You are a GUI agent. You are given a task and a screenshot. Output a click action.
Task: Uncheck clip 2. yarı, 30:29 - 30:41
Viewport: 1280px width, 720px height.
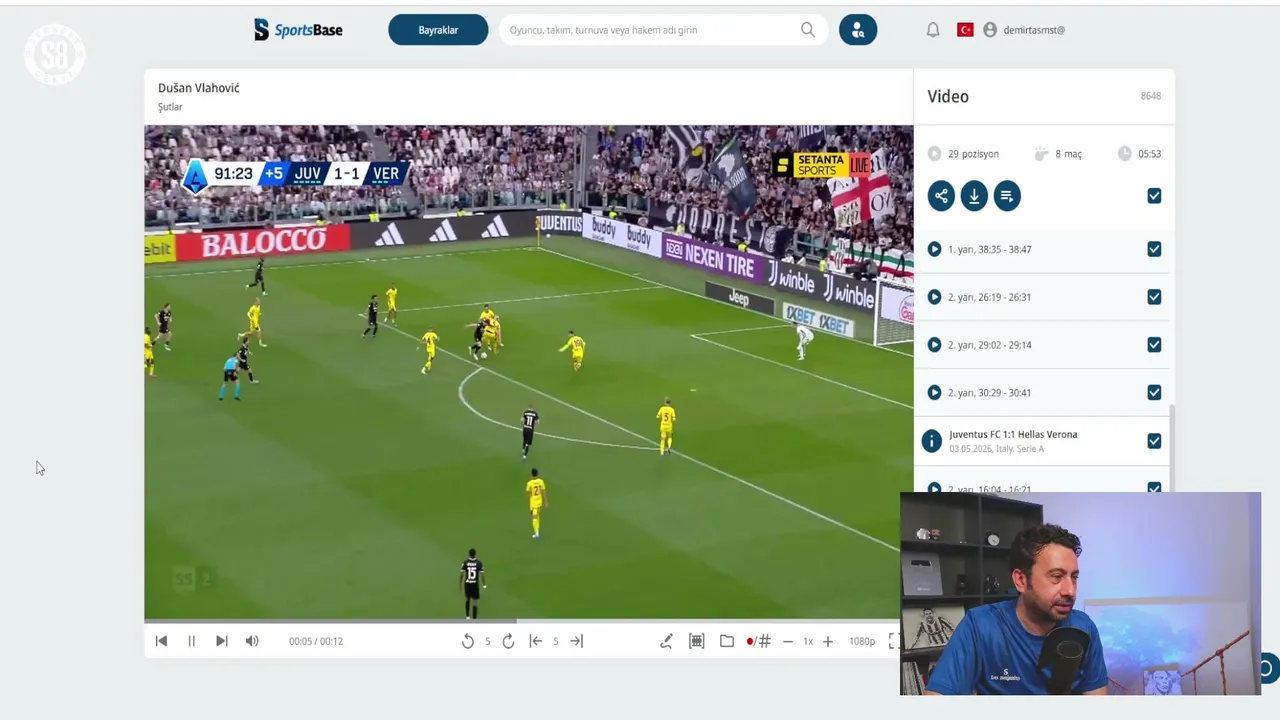pyautogui.click(x=1154, y=393)
